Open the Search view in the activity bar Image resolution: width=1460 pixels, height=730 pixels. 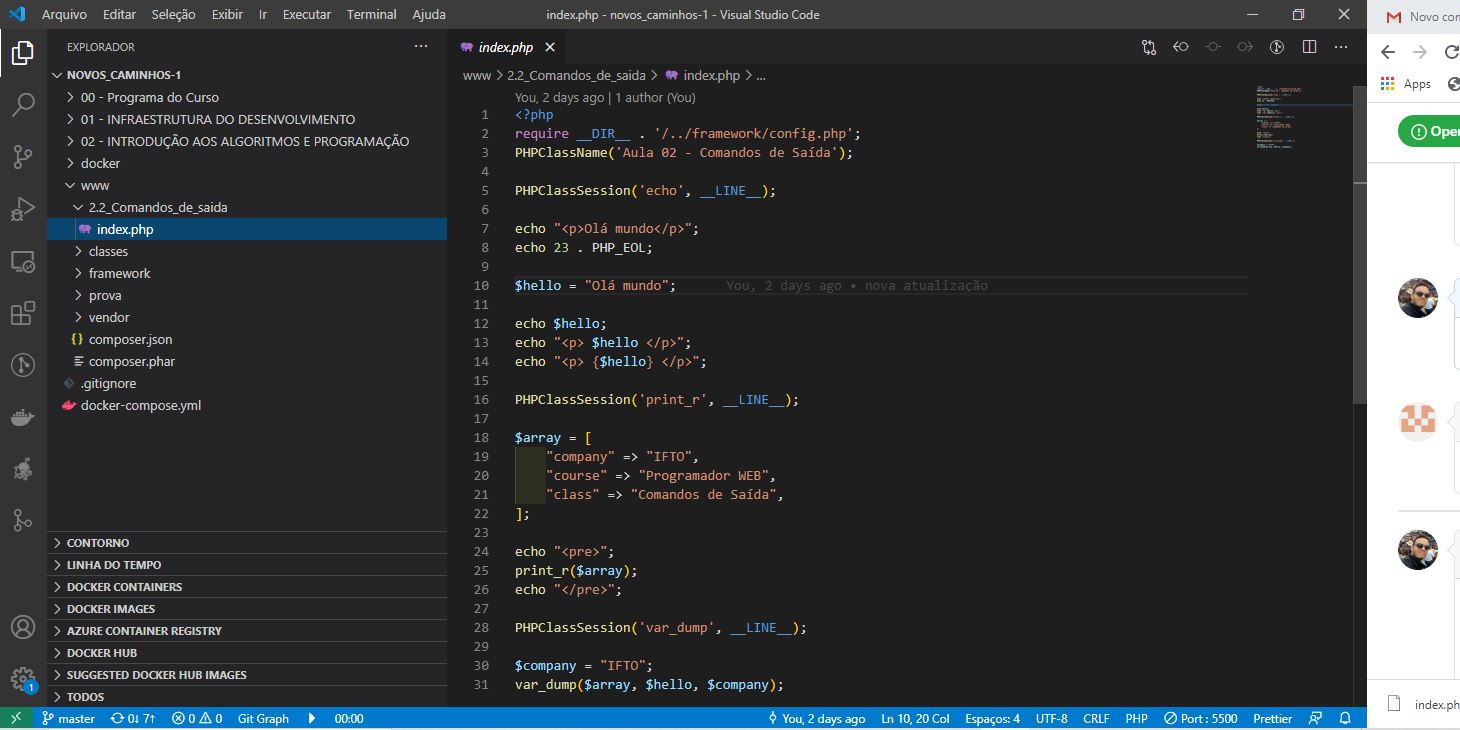[22, 105]
